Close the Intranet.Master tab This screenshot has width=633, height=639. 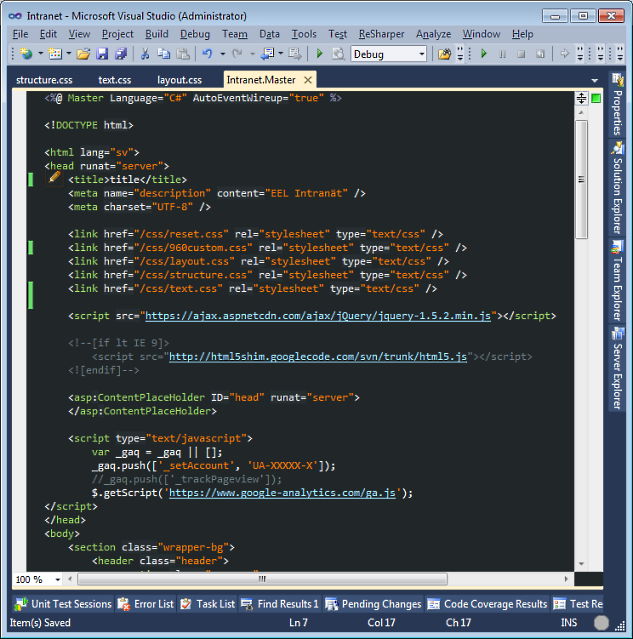tap(308, 80)
